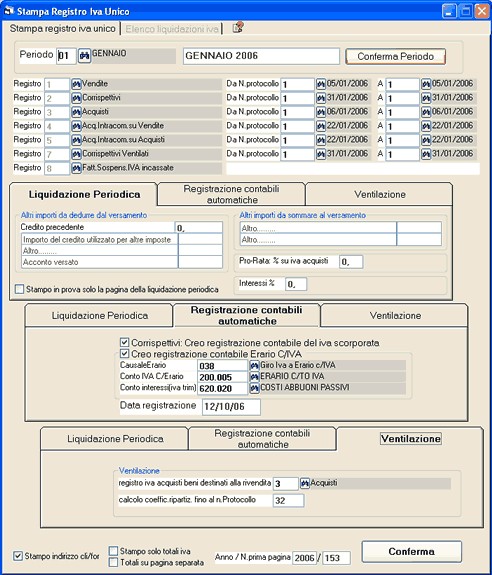Click the Importo del credito utilizzato amount field
This screenshot has height=575, width=492.
(200, 239)
